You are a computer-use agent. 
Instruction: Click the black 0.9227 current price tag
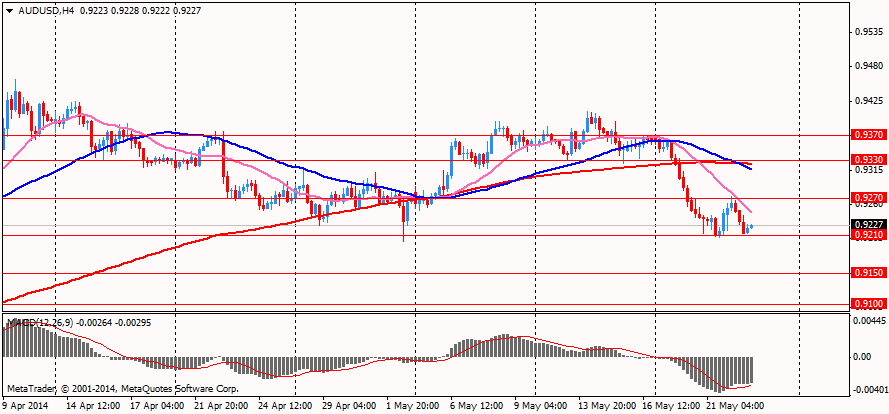click(869, 225)
